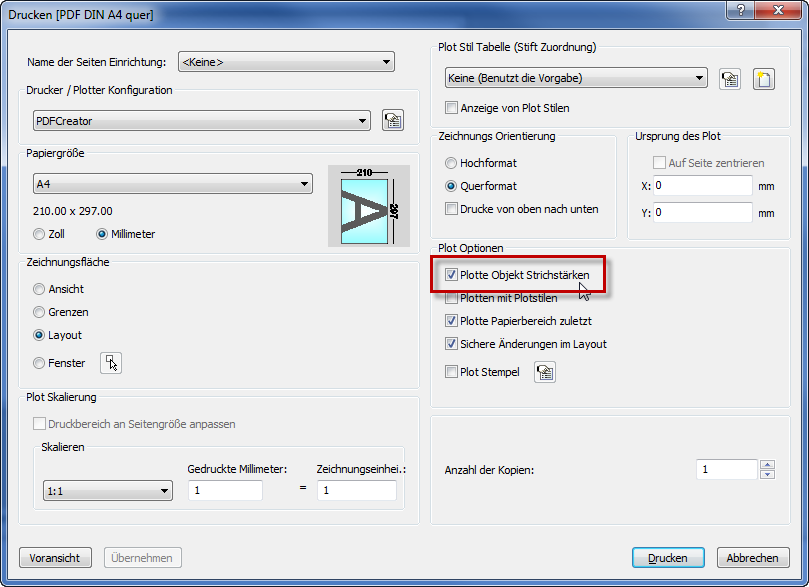Open the 1:1 scale dropdown

(x=107, y=491)
